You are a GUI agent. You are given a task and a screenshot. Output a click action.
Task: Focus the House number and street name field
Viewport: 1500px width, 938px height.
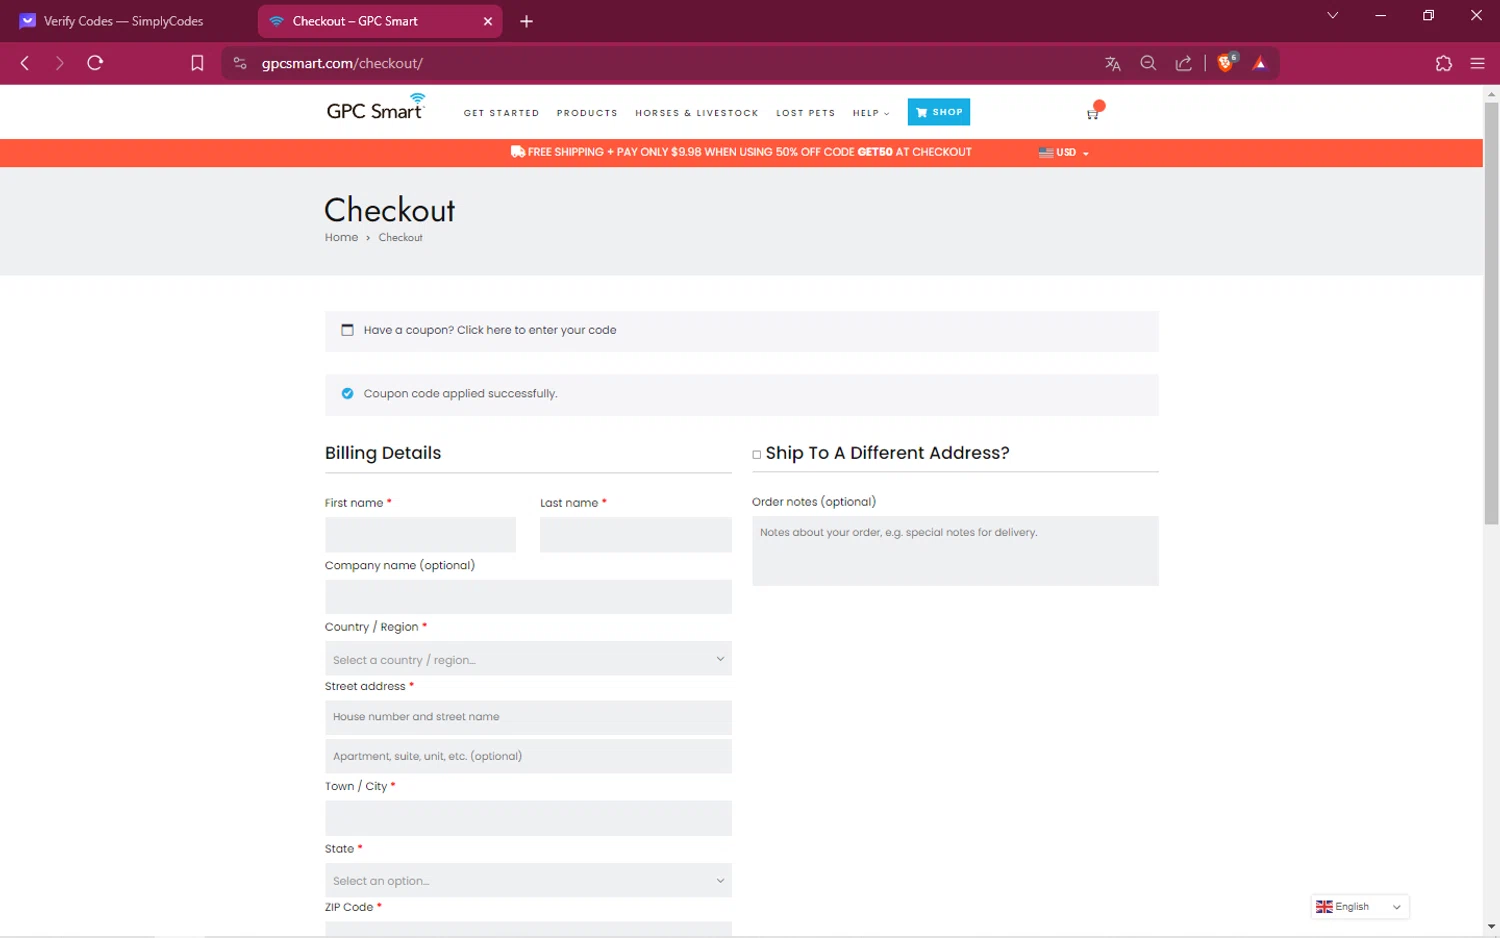528,717
